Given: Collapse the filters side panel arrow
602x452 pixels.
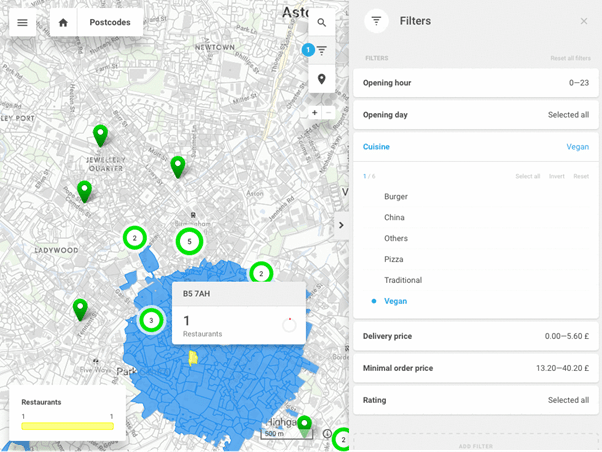Looking at the screenshot, I should point(341,225).
